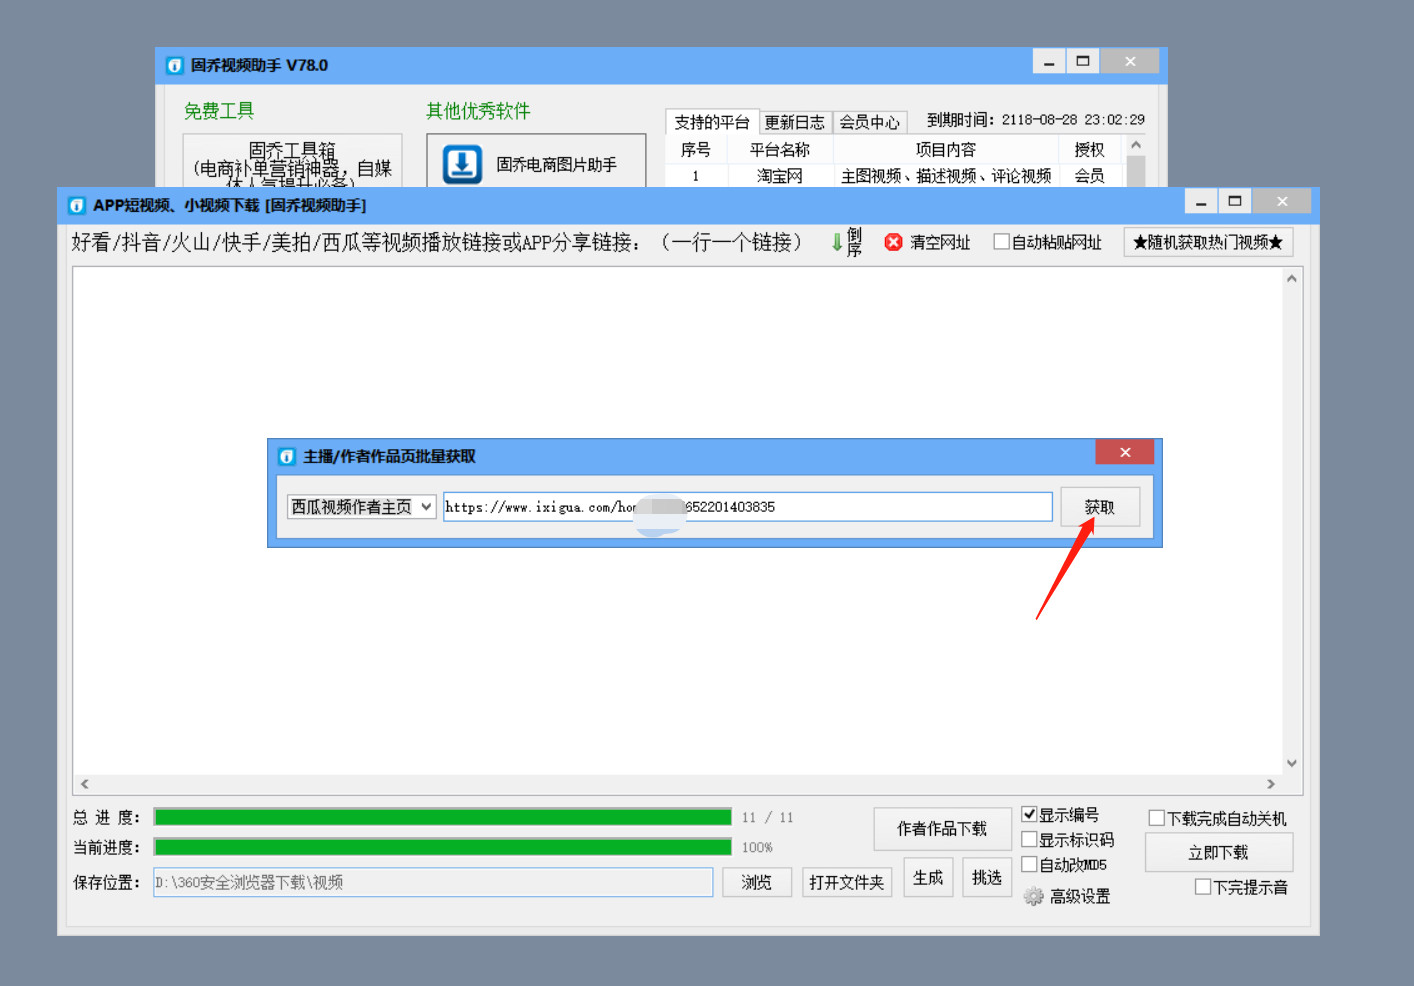
Task: Enable the 自动粘贴网址 checkbox
Action: tap(1001, 241)
